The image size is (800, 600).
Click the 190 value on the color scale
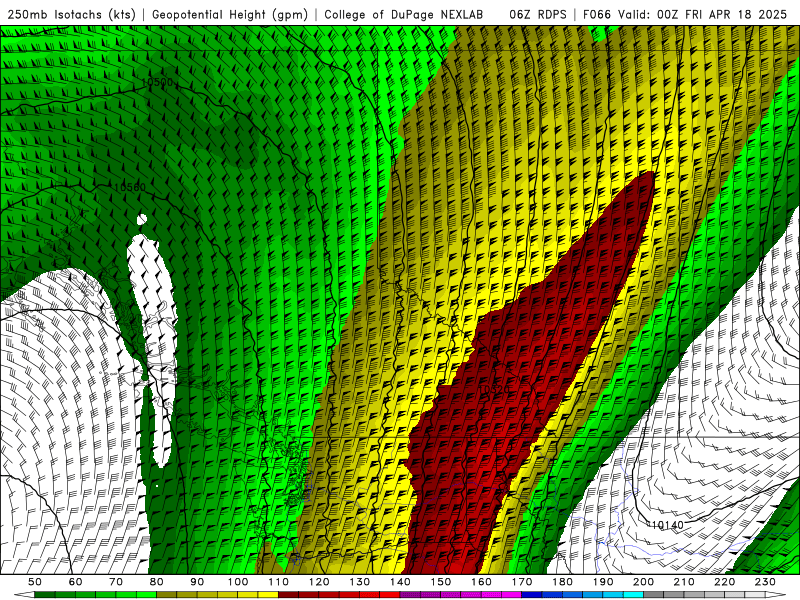coord(603,582)
